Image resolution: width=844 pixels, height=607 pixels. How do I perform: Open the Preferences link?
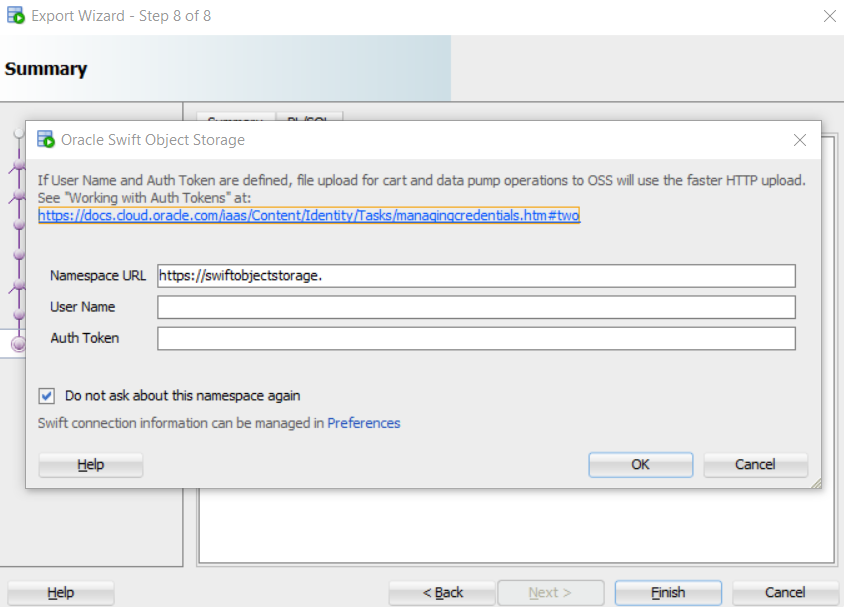pyautogui.click(x=363, y=423)
